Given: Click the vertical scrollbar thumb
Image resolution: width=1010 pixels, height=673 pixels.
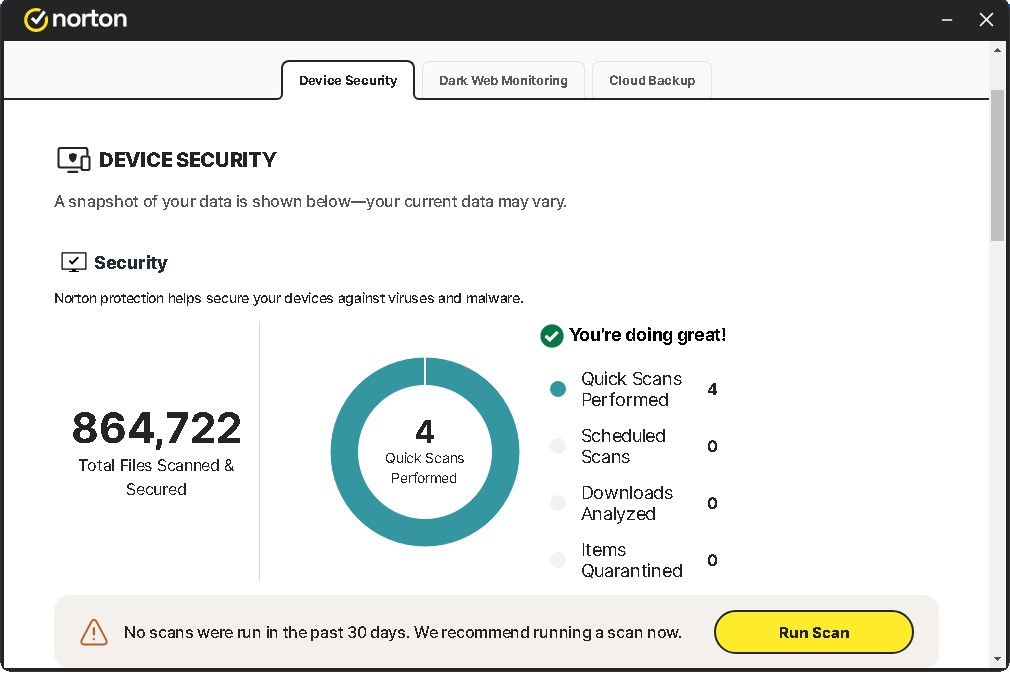Looking at the screenshot, I should 997,165.
